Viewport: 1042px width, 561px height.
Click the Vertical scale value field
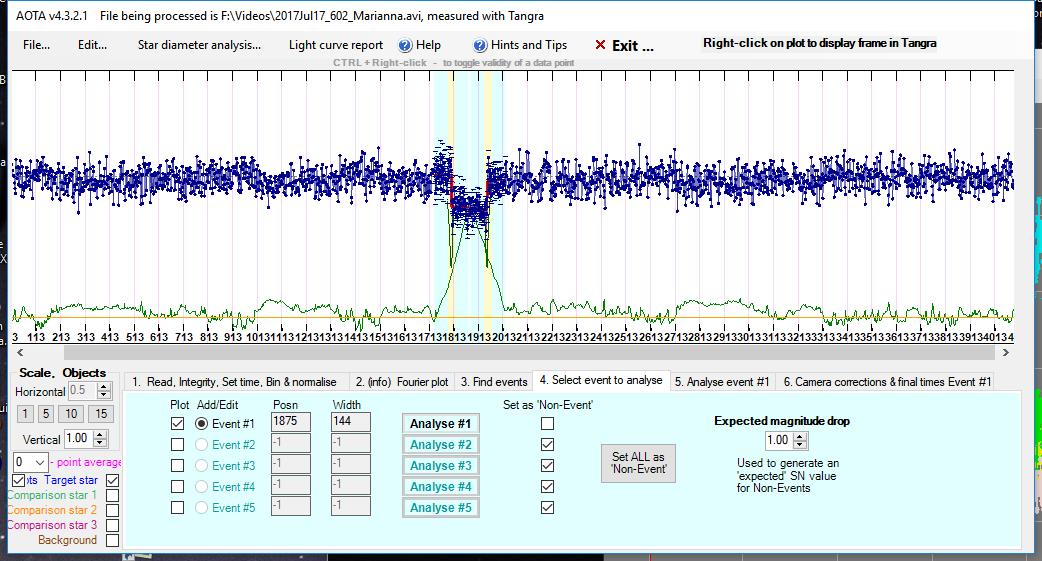pos(78,439)
